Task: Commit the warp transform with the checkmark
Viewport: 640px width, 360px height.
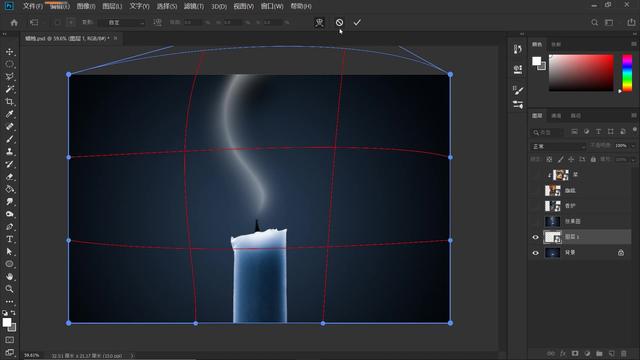Action: (357, 22)
